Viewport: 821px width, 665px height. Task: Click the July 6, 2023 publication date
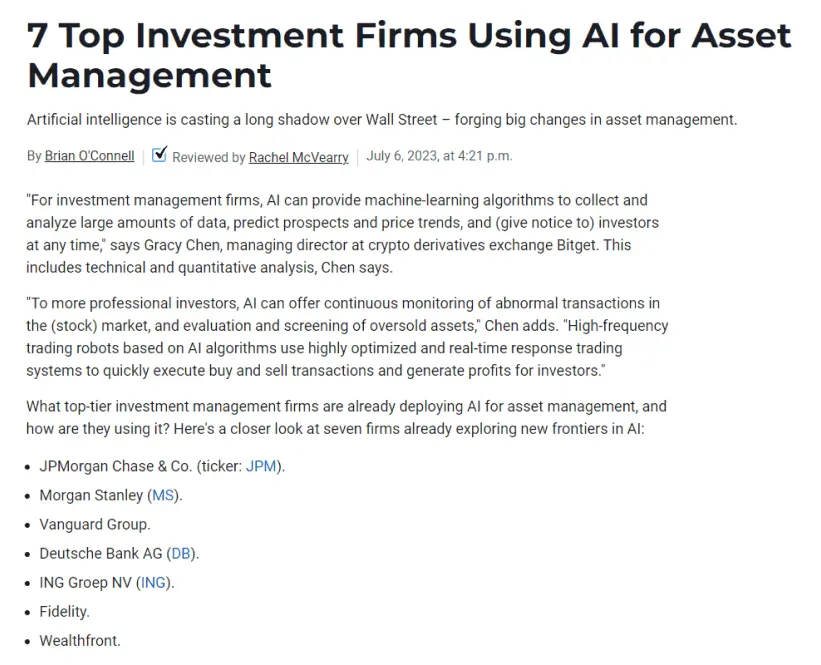tap(439, 156)
